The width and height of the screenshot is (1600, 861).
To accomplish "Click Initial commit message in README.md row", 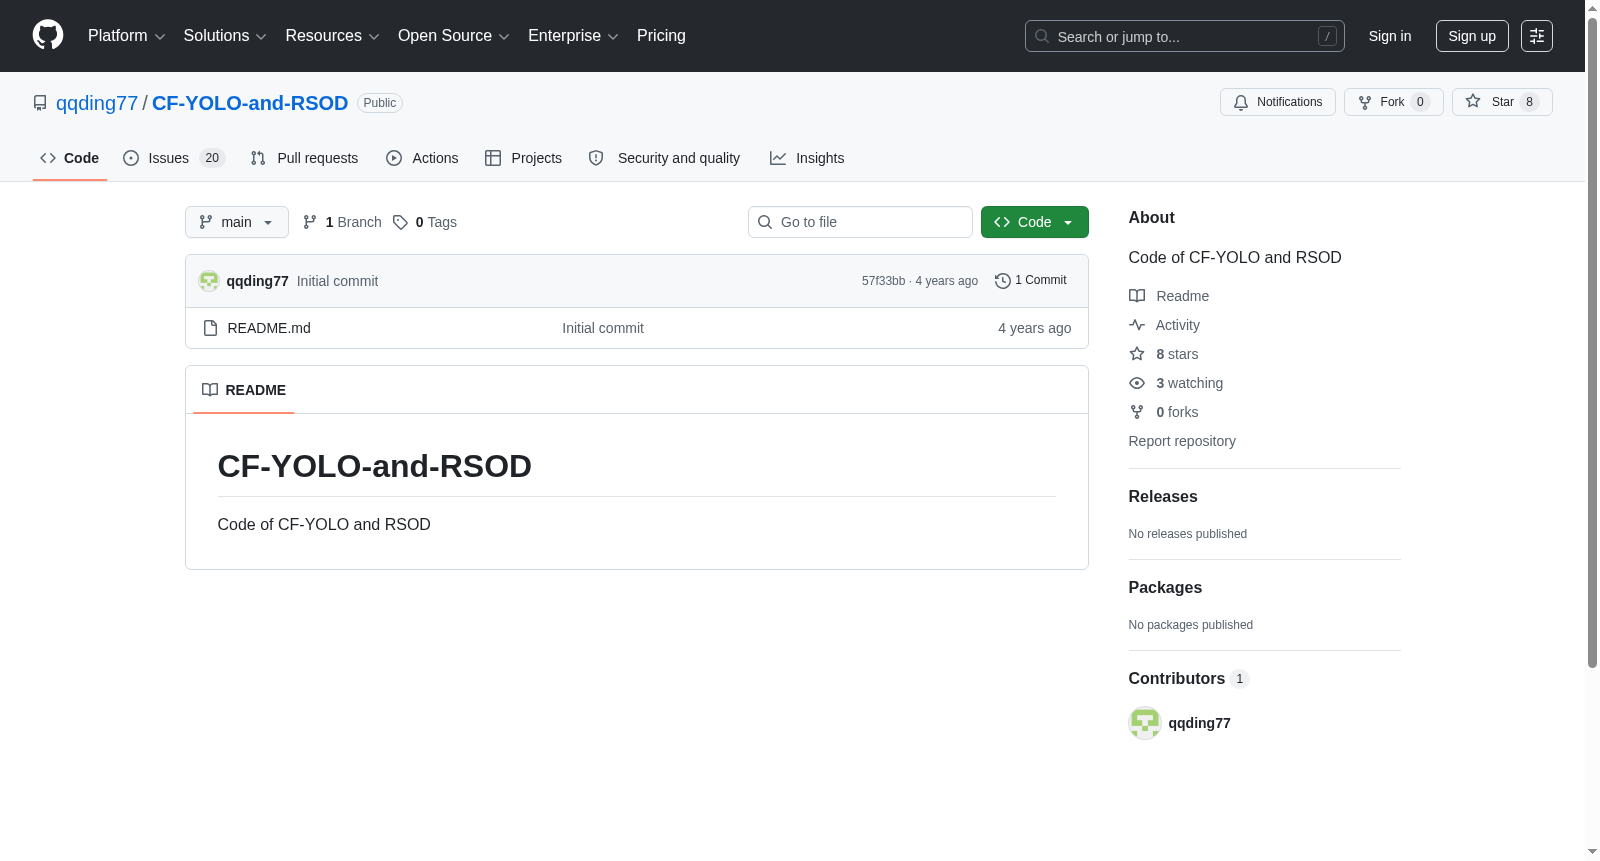I will point(603,328).
